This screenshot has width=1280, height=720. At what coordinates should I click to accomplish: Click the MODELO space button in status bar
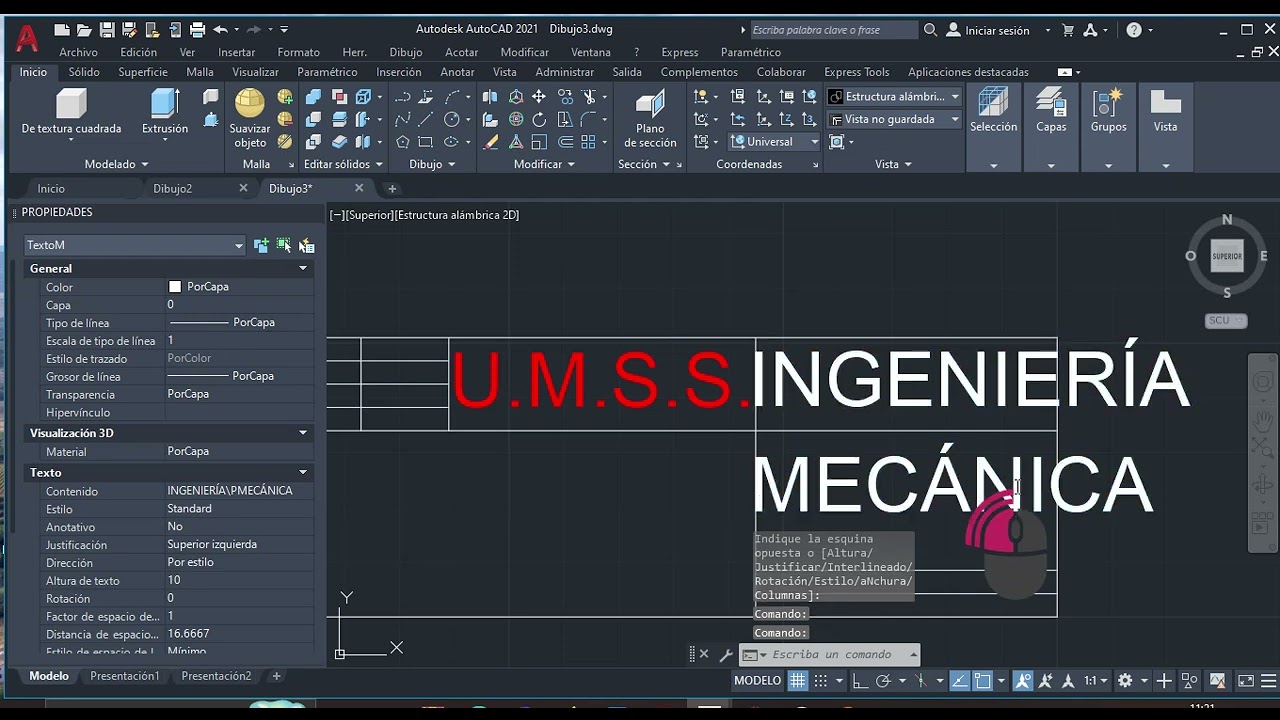pos(757,681)
